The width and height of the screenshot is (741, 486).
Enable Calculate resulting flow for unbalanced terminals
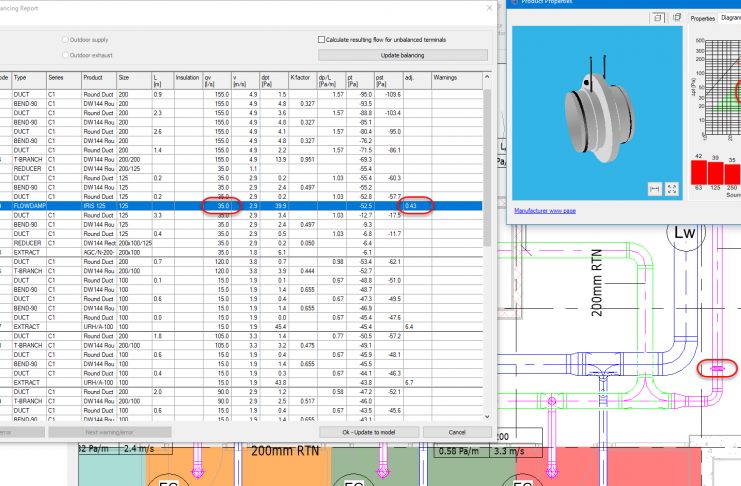coord(321,40)
